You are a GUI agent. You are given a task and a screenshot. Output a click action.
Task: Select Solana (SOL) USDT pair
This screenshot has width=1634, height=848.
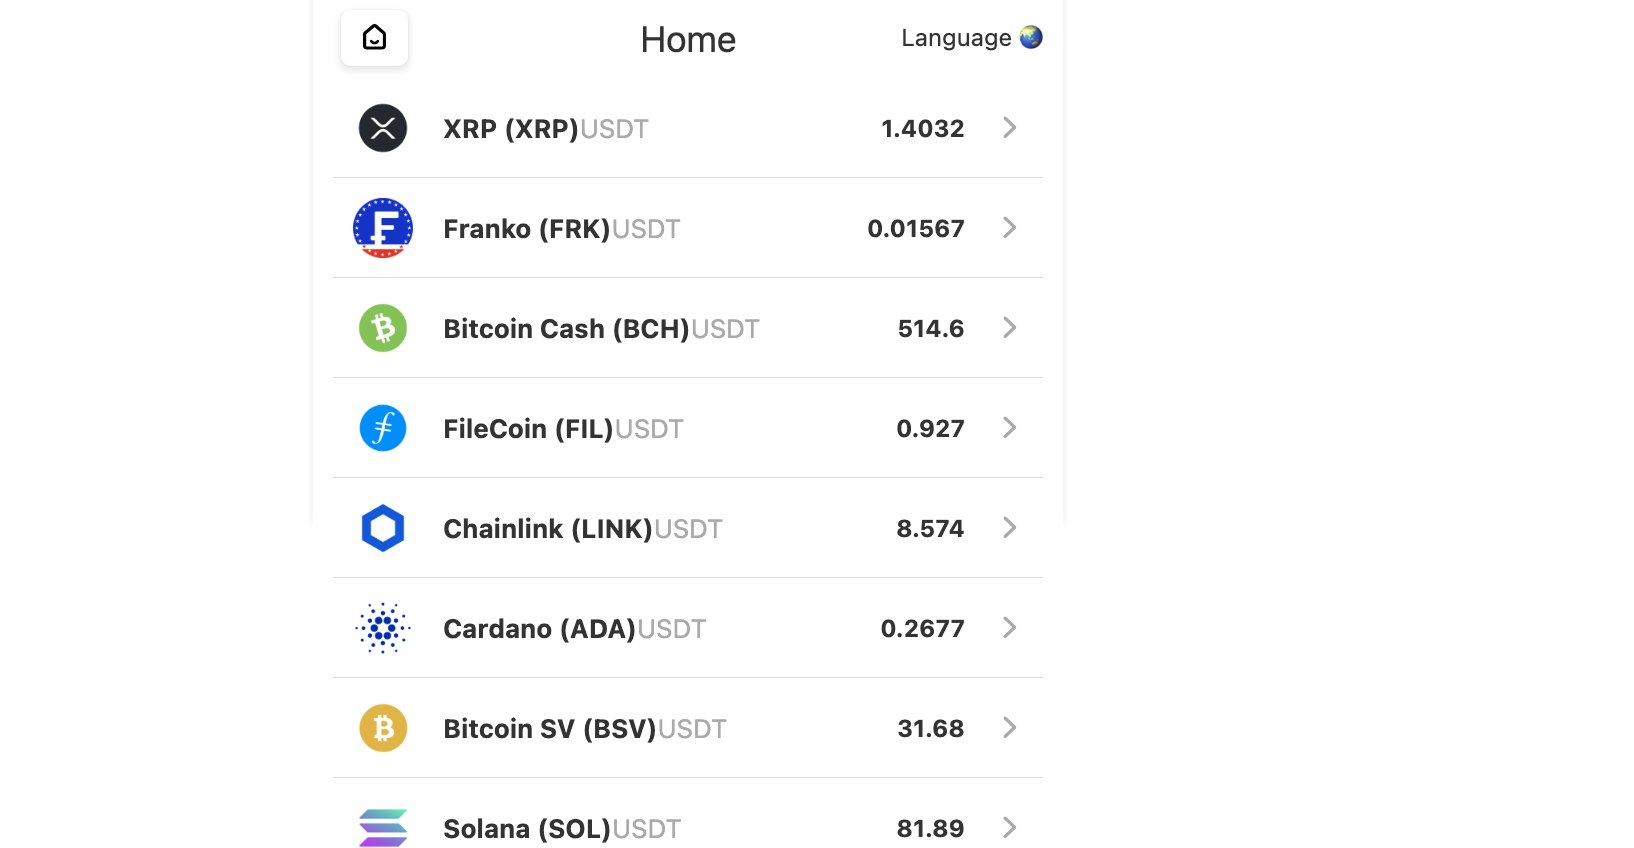pyautogui.click(x=562, y=829)
